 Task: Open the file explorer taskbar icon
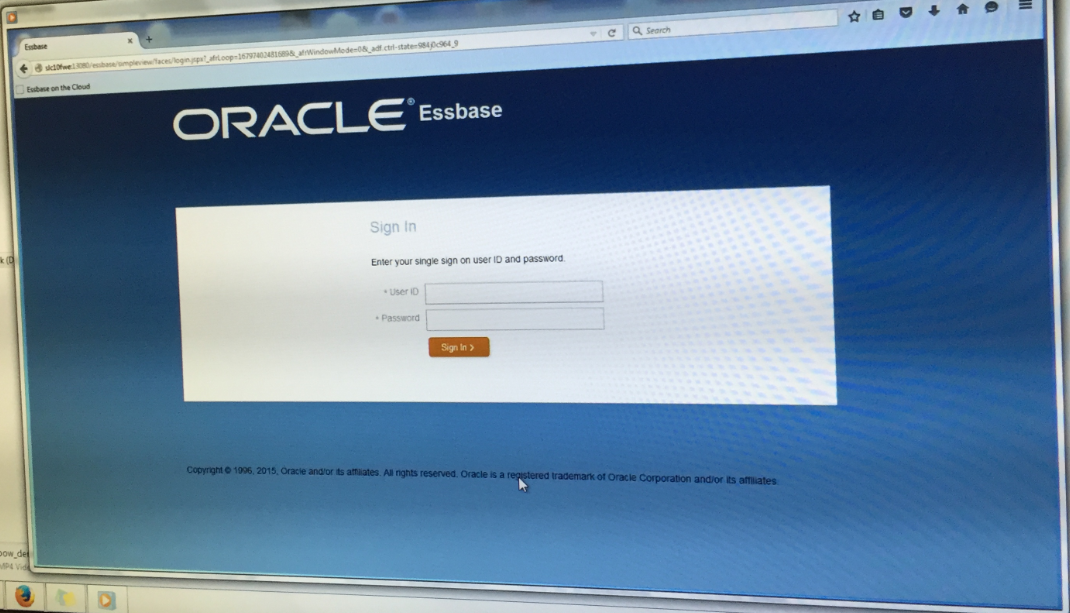(x=66, y=598)
